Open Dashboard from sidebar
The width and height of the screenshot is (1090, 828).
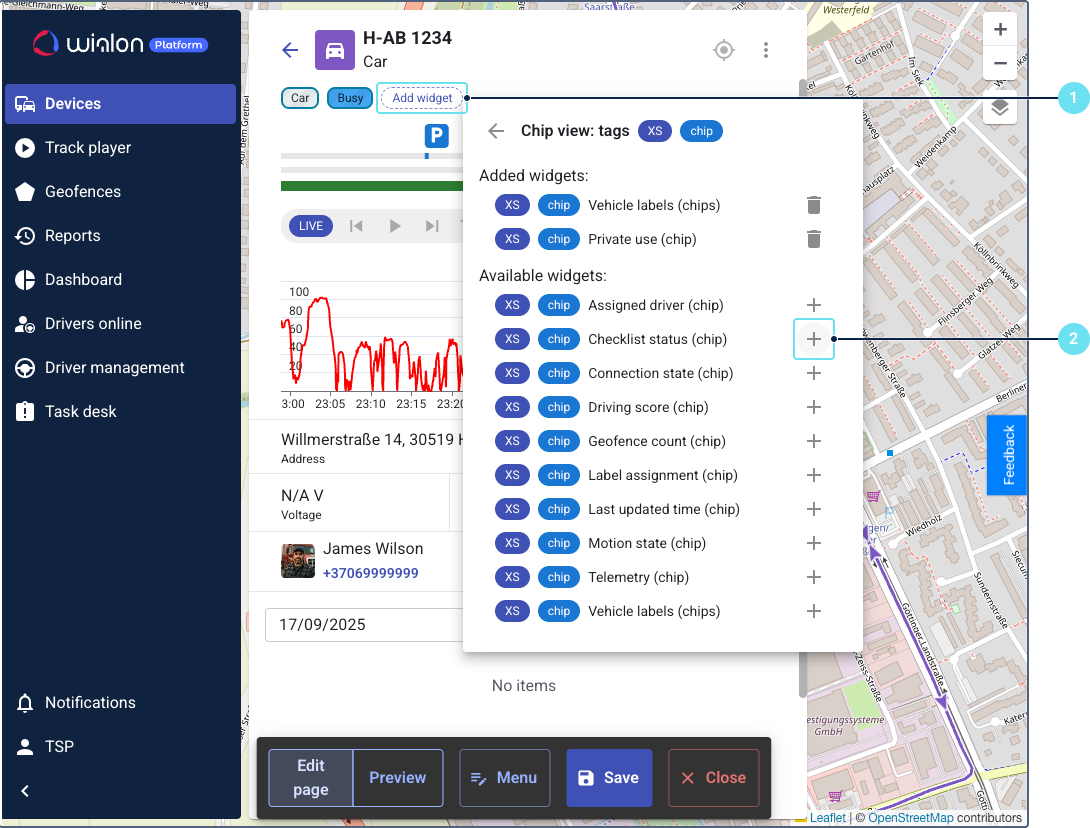(x=120, y=279)
